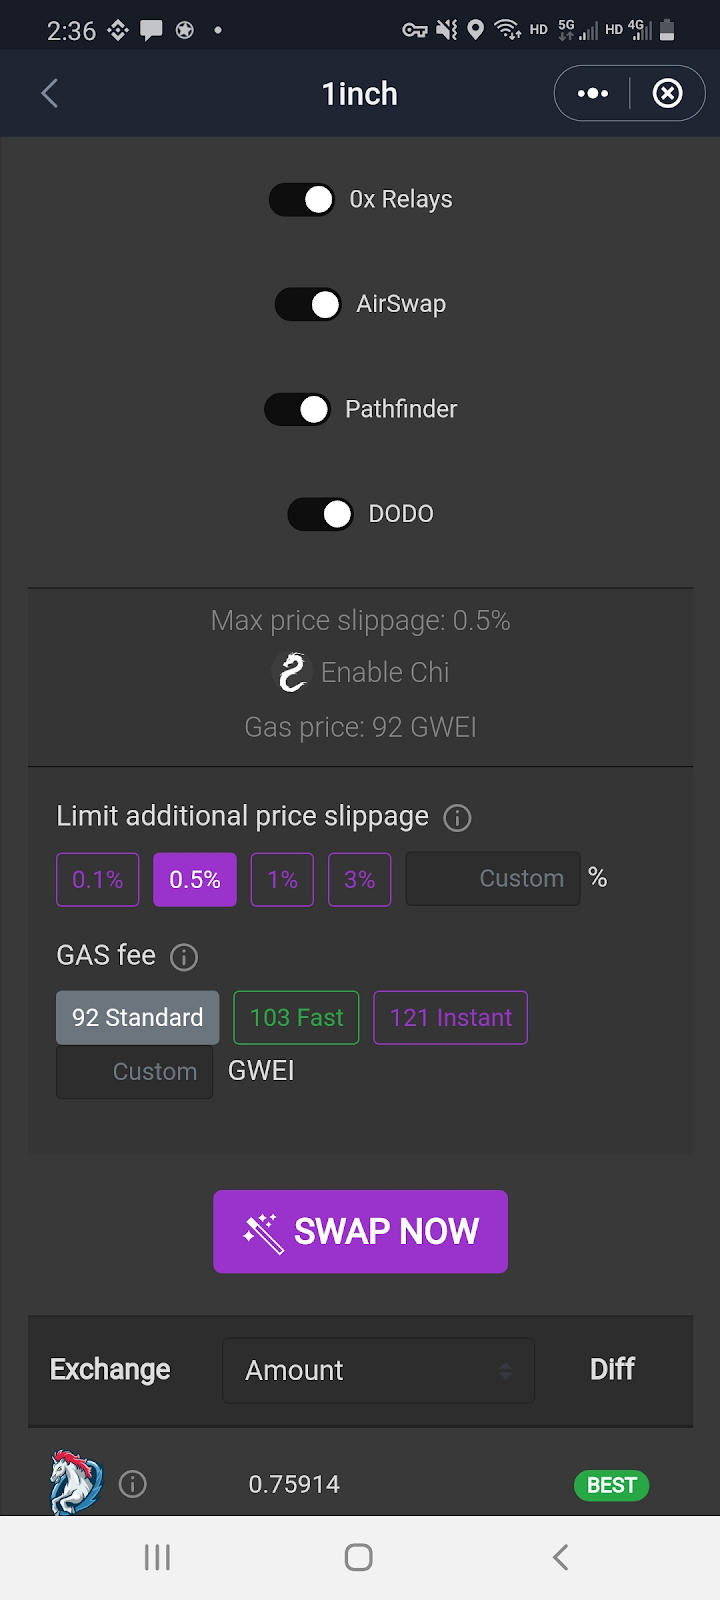This screenshot has height=1600, width=720.
Task: Select 103 Fast gas fee
Action: [x=296, y=1017]
